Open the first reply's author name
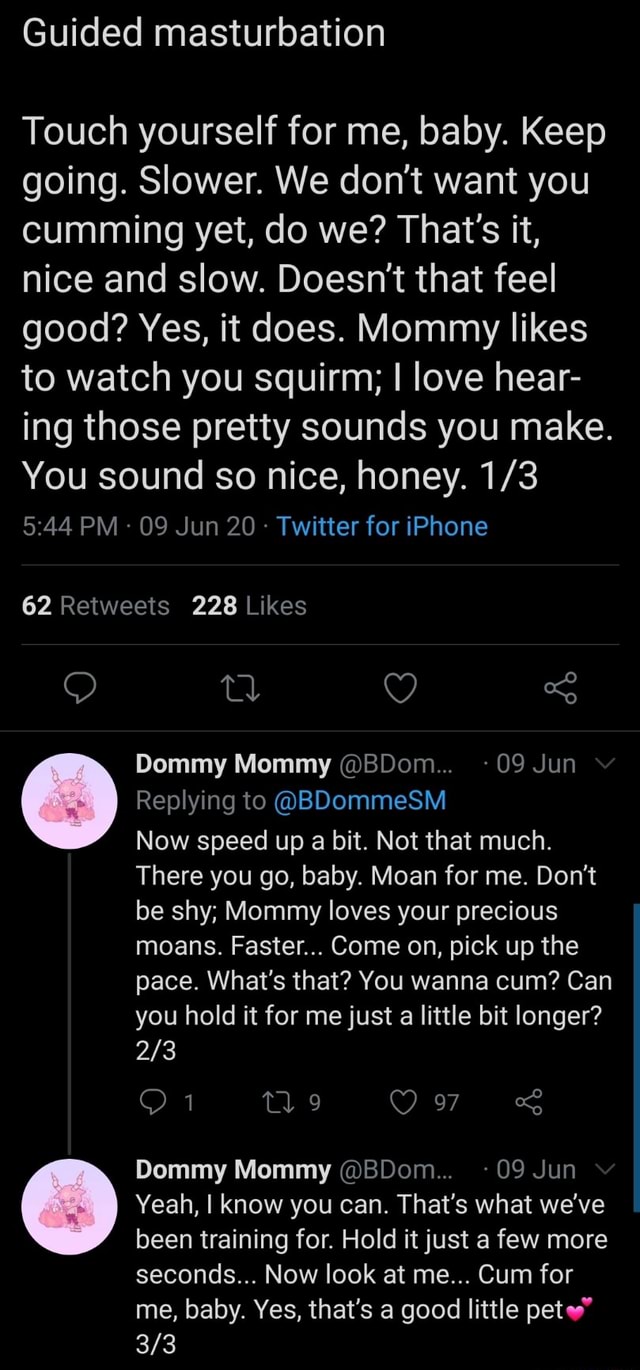Viewport: 640px width, 1370px height. tap(232, 765)
